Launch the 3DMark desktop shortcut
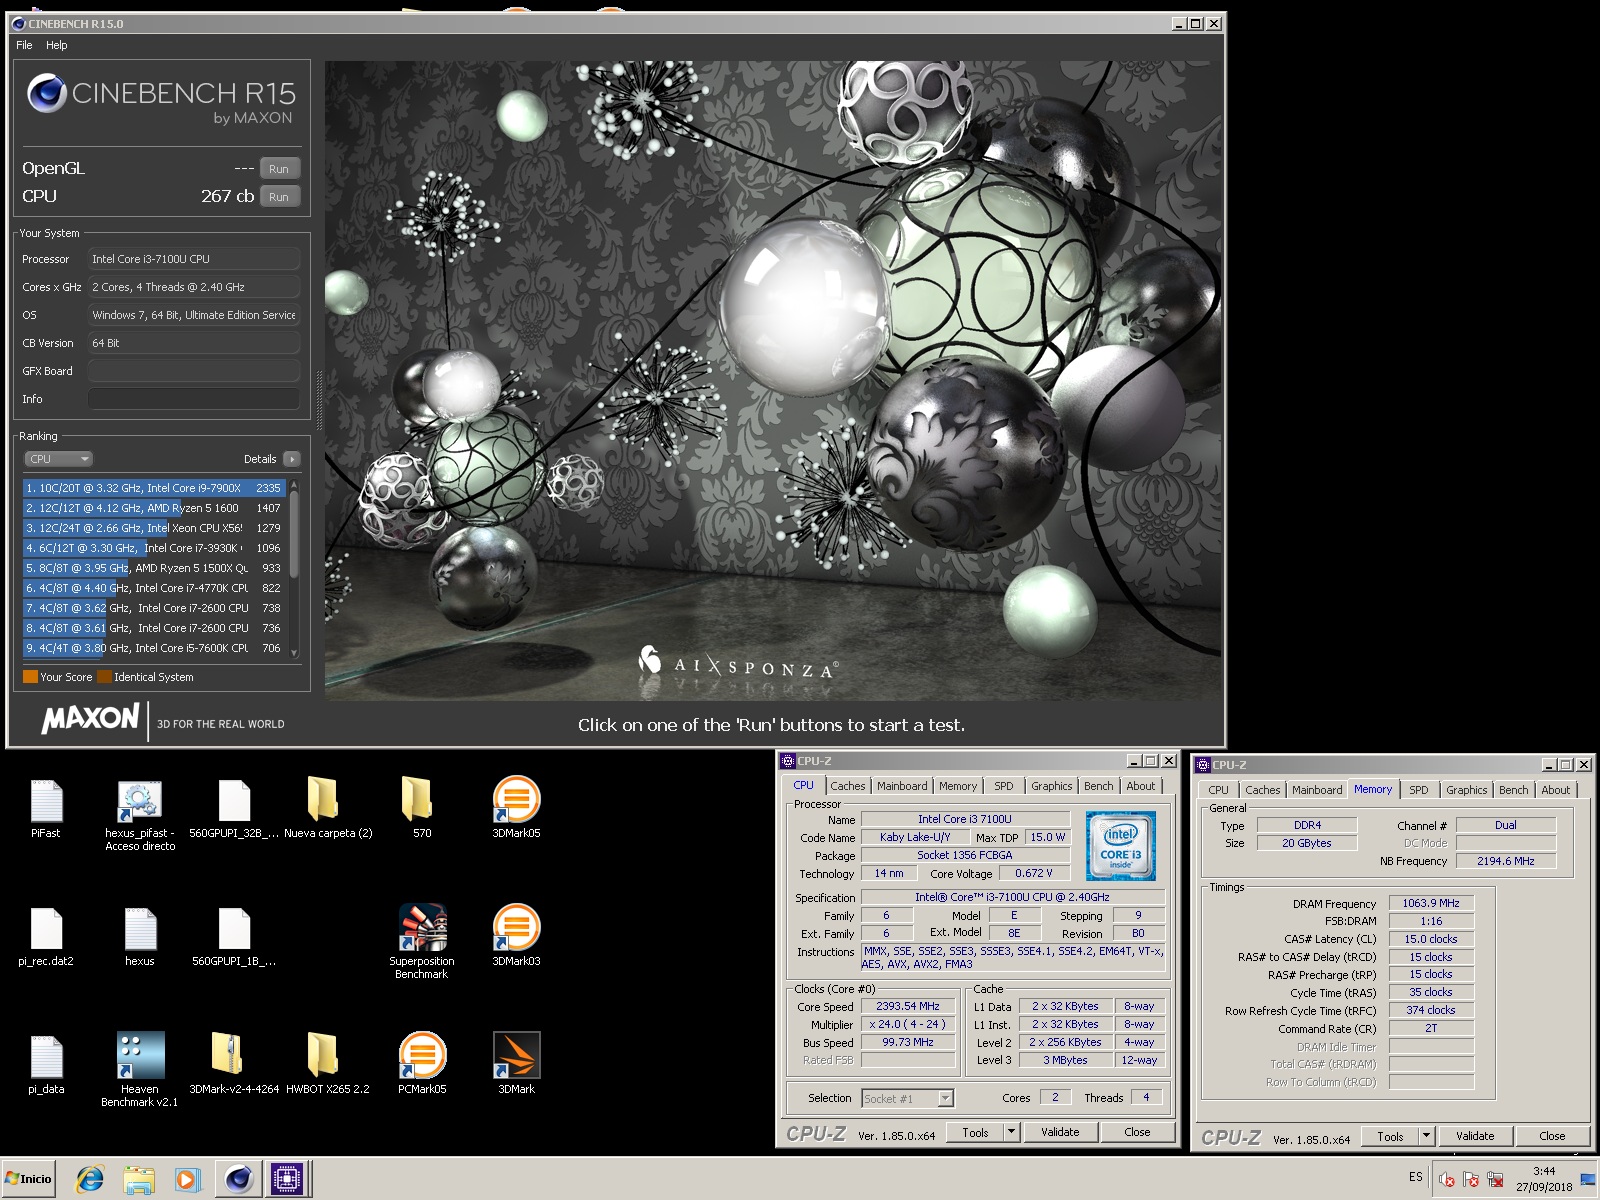 click(x=516, y=1055)
